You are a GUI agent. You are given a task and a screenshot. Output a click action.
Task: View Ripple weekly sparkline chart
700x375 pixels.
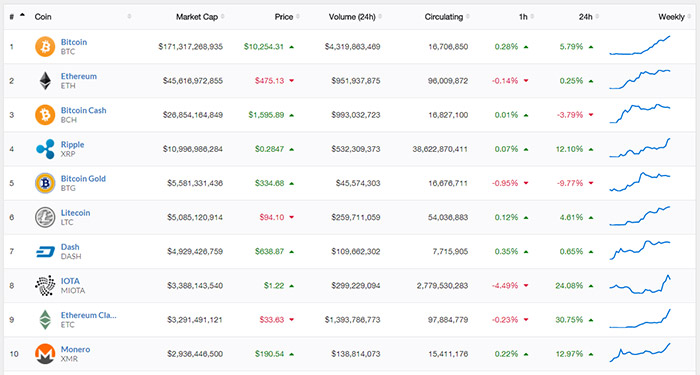click(640, 148)
